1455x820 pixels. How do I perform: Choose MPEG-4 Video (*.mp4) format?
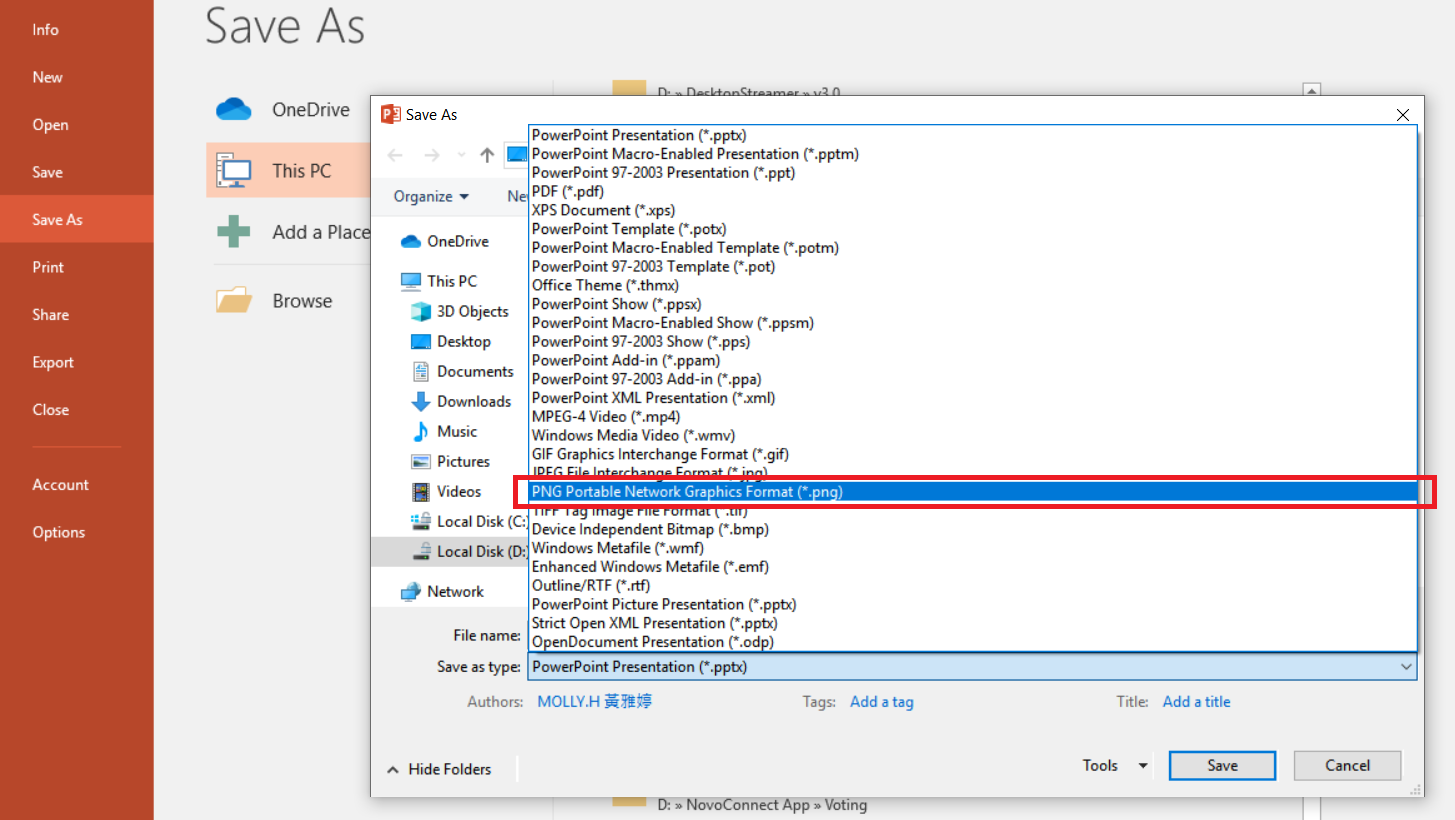tap(972, 416)
